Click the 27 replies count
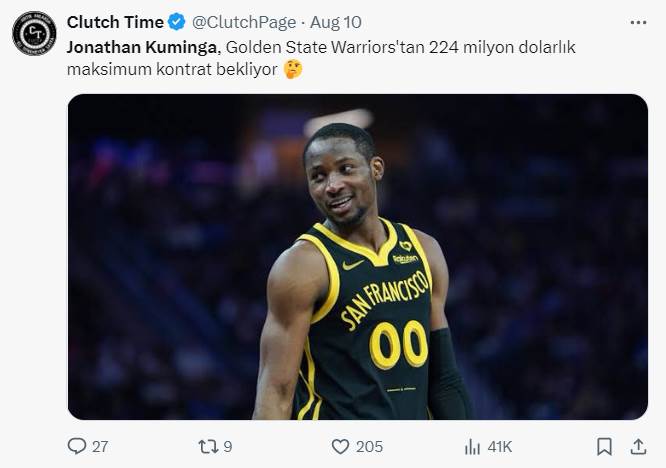 (x=100, y=447)
